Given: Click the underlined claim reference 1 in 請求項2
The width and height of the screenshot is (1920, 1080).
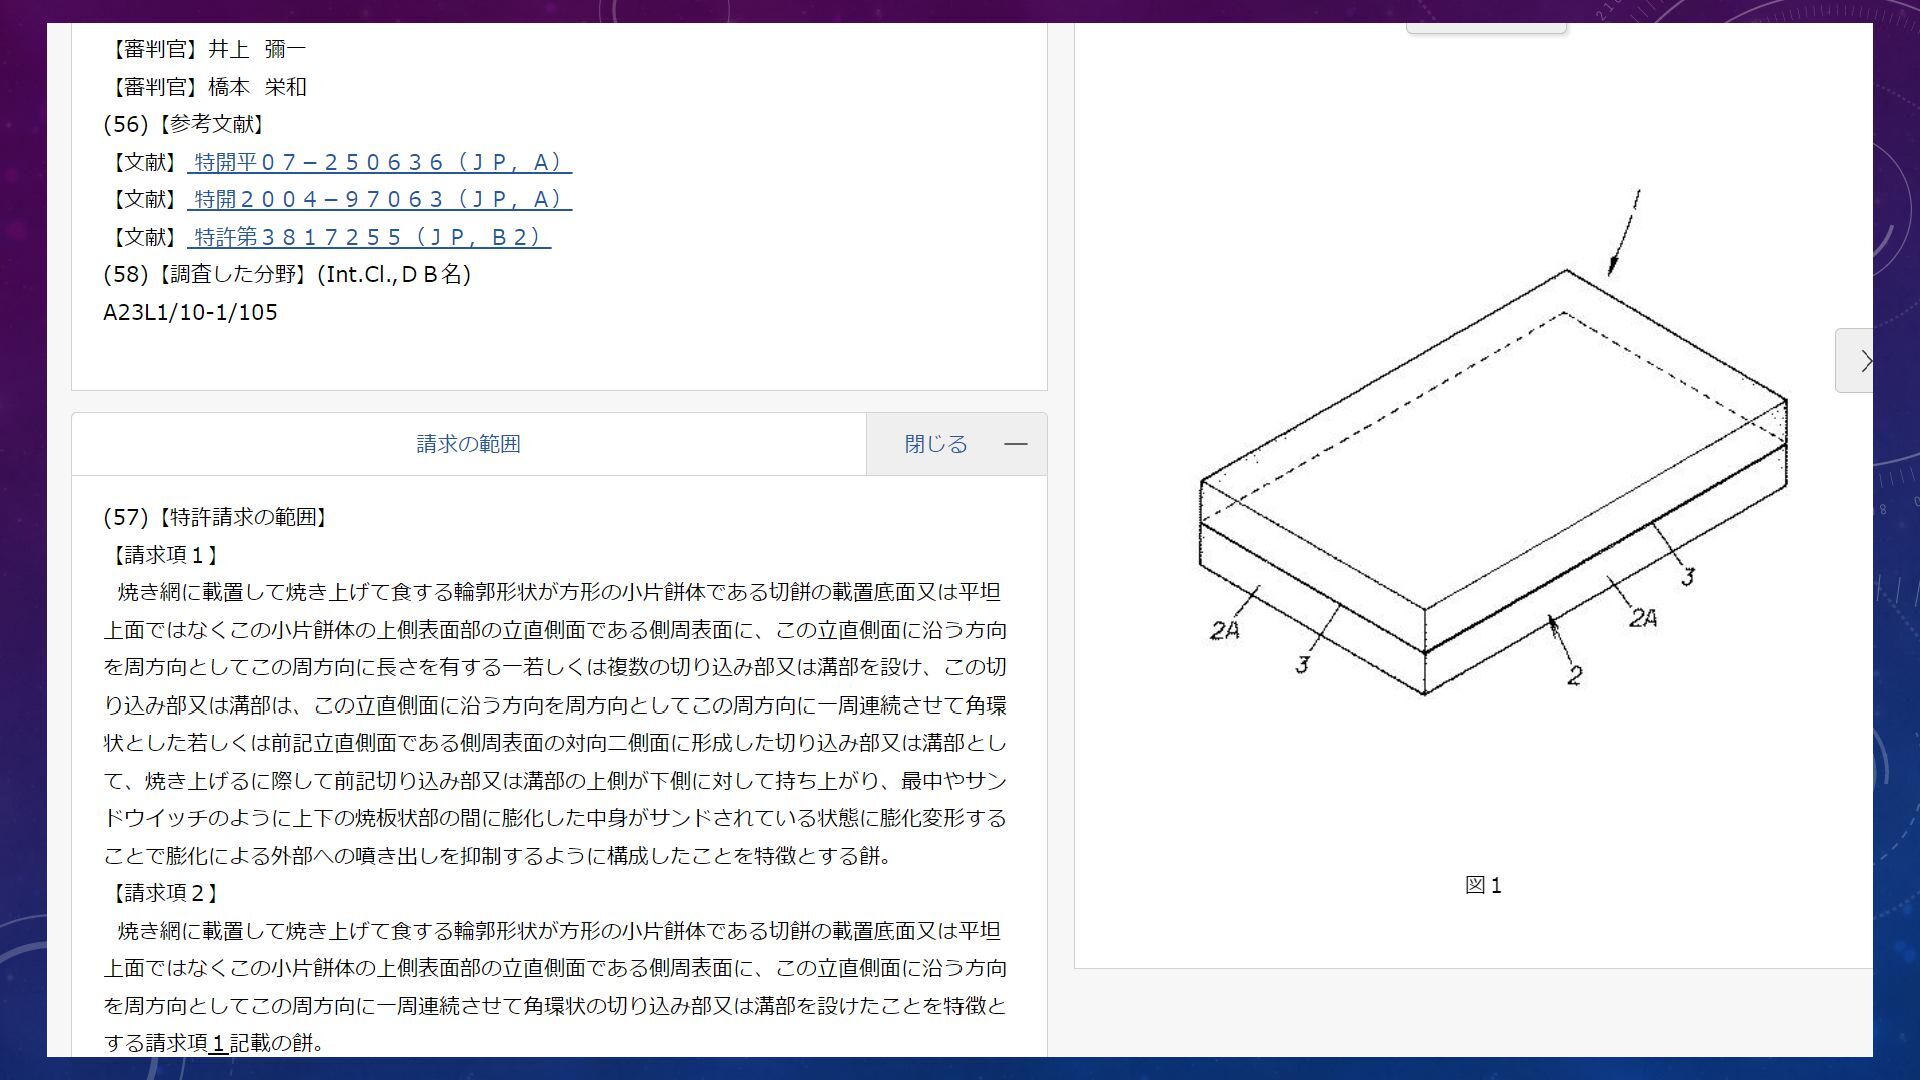Looking at the screenshot, I should (217, 1043).
